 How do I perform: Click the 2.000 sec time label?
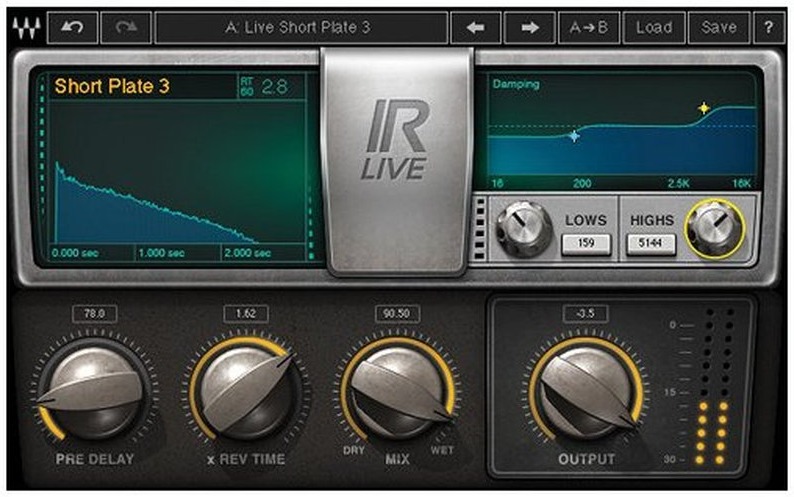pyautogui.click(x=247, y=252)
